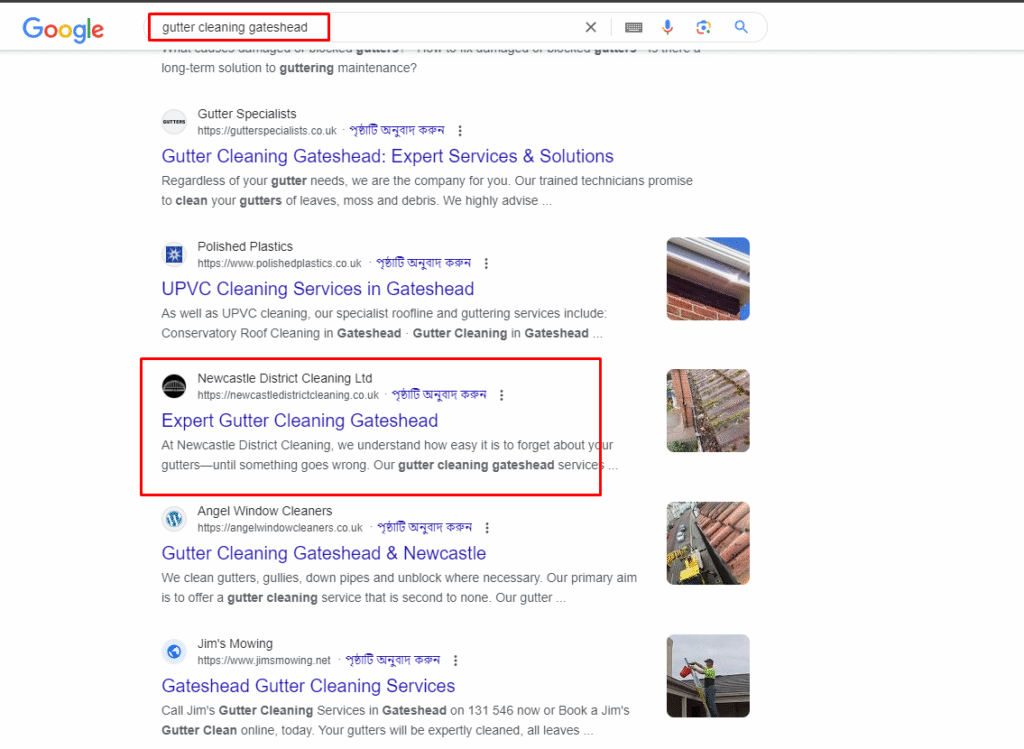Open Gutter Cleaning Gateshead & Newcastle result

324,553
